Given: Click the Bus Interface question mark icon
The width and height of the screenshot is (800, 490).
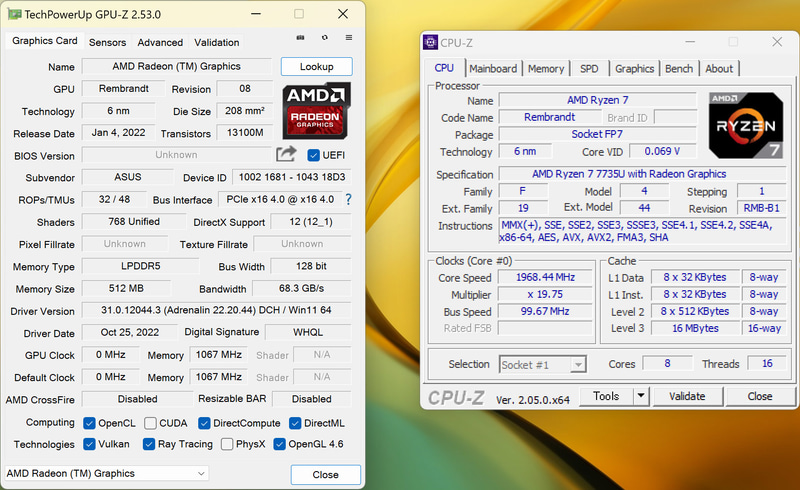Looking at the screenshot, I should coord(348,200).
